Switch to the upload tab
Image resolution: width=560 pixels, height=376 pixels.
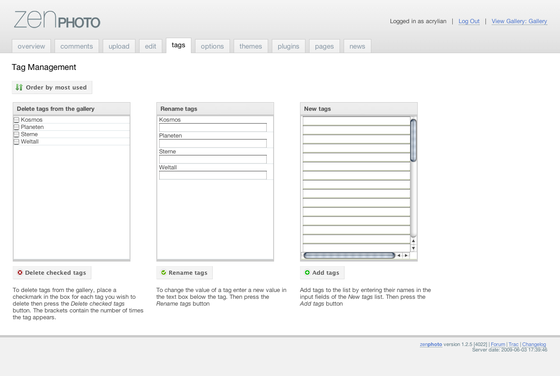[x=119, y=46]
